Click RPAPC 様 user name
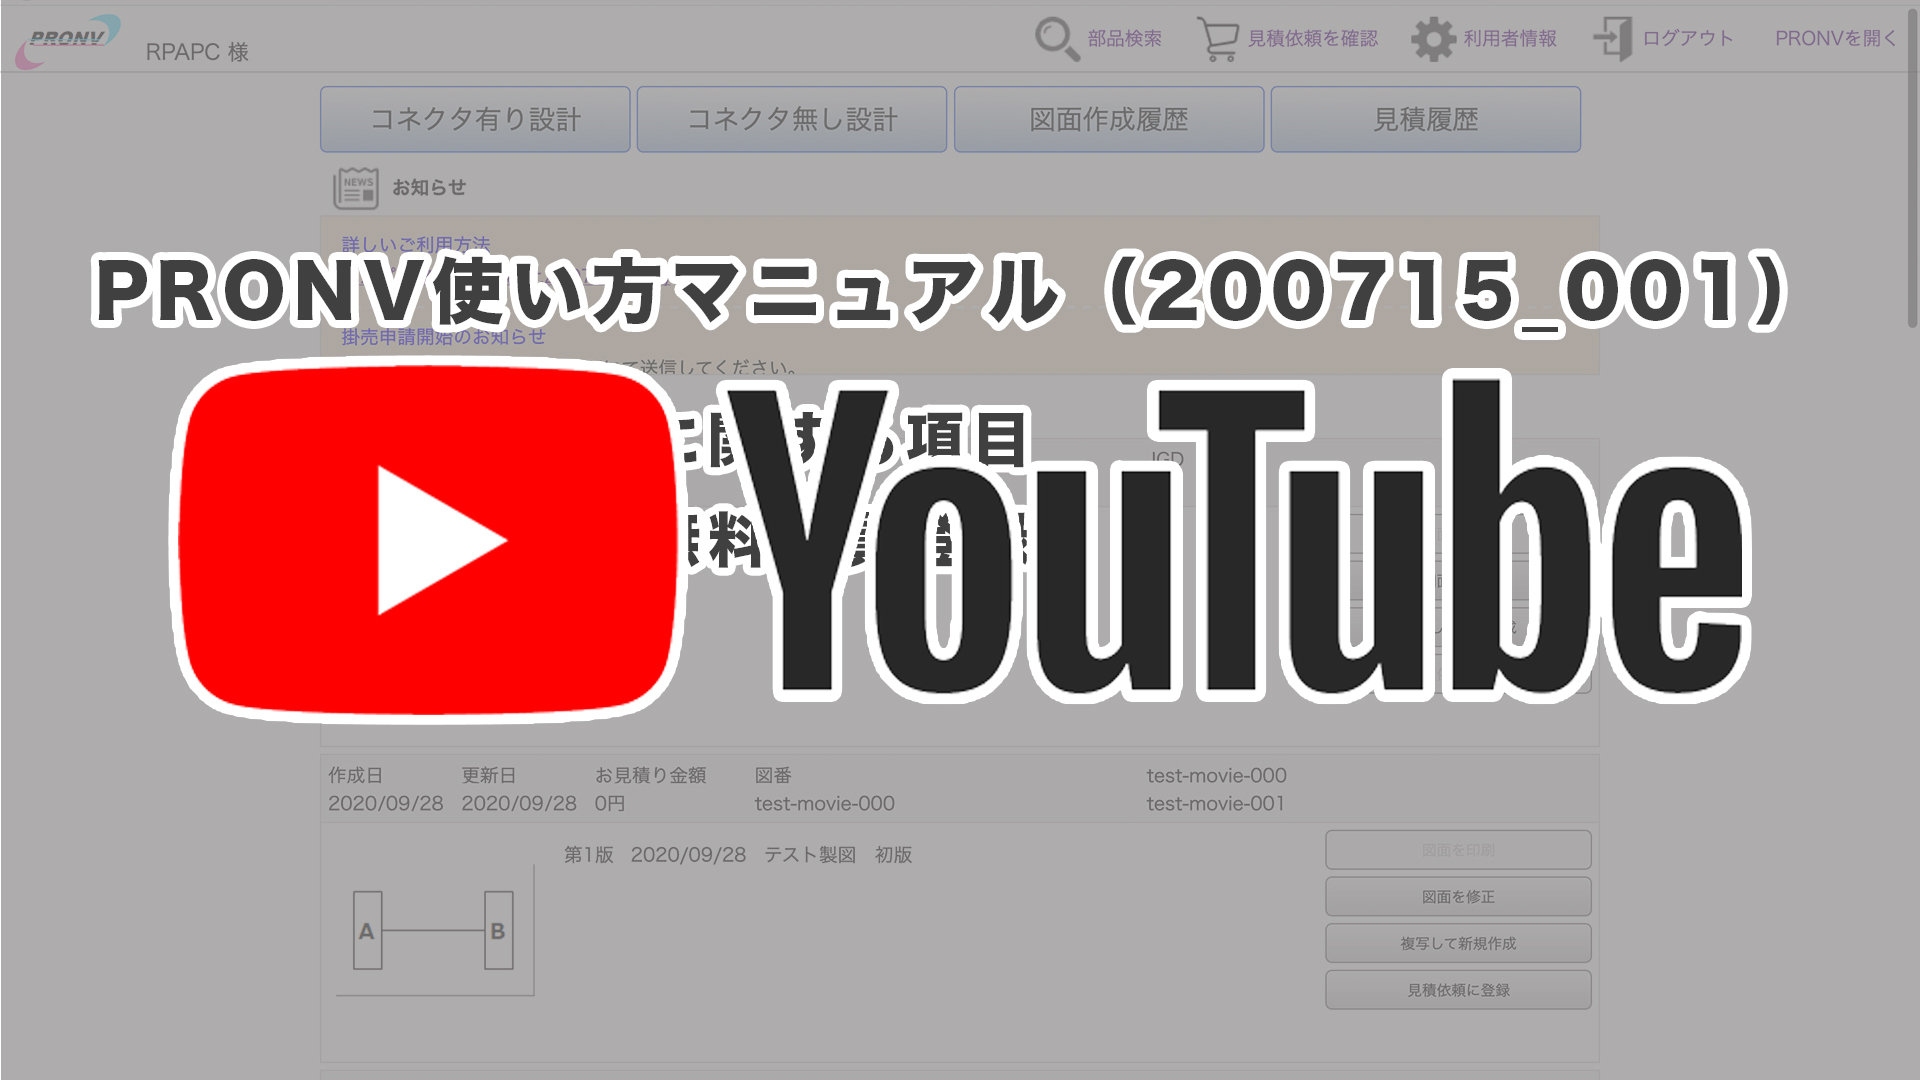Screen dimensions: 1920x1080 (197, 52)
